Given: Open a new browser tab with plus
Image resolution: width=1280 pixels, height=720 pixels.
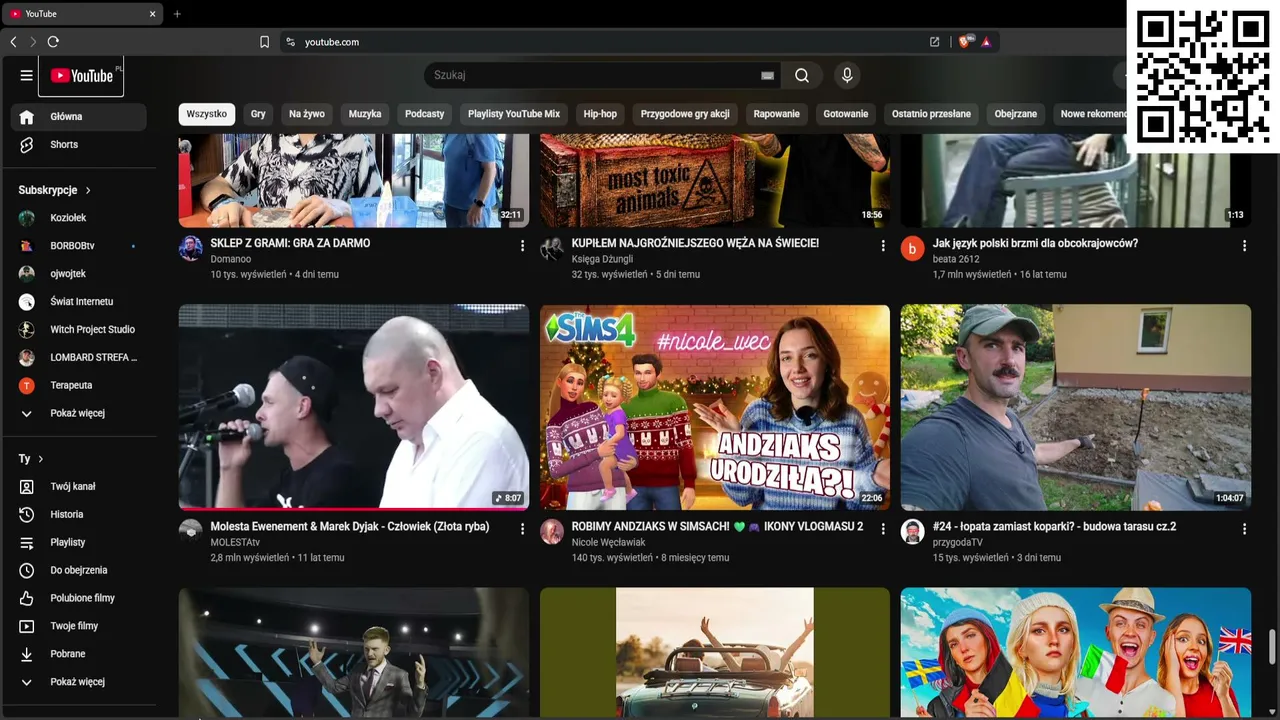Looking at the screenshot, I should [x=177, y=14].
